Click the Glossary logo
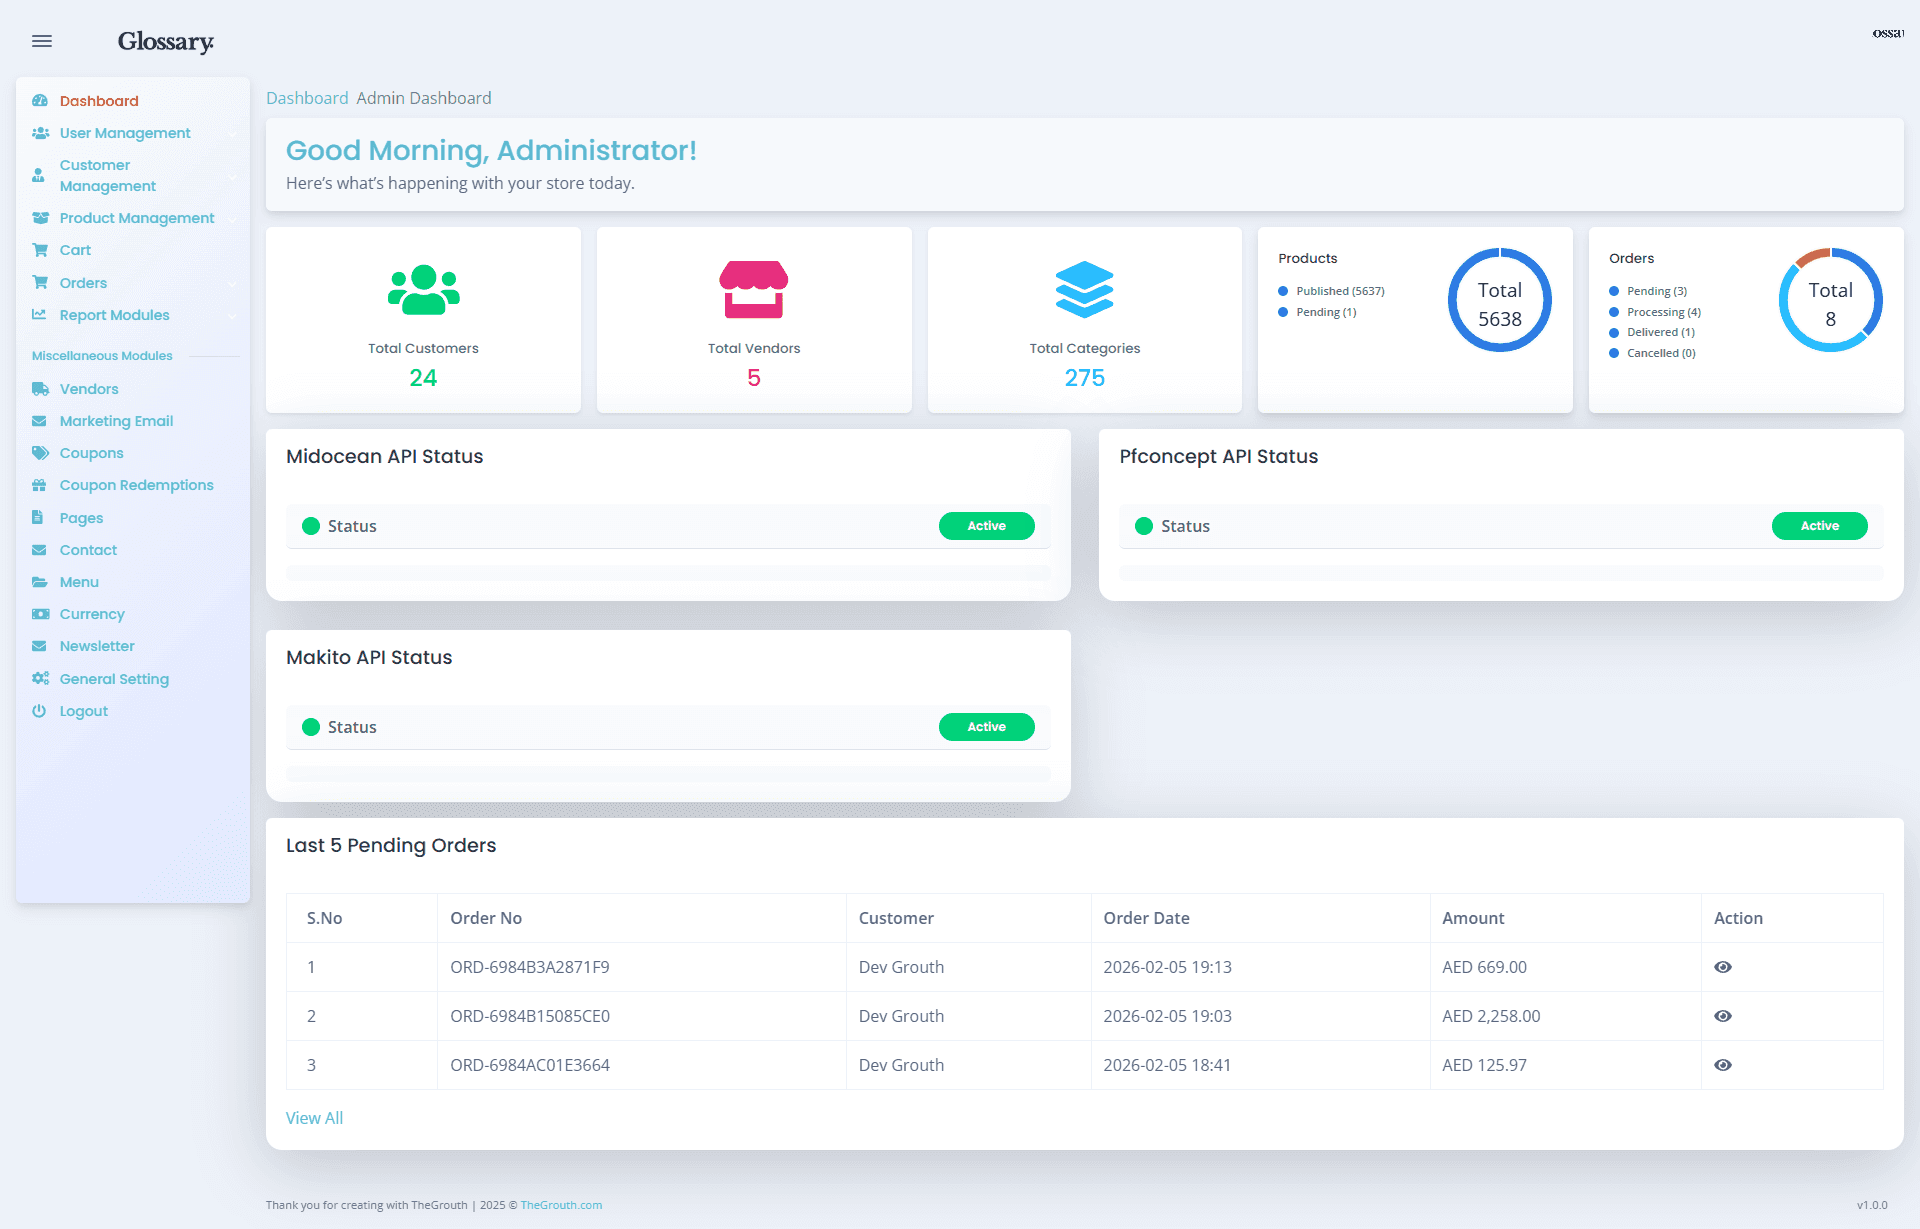The height and width of the screenshot is (1229, 1920). tap(165, 41)
